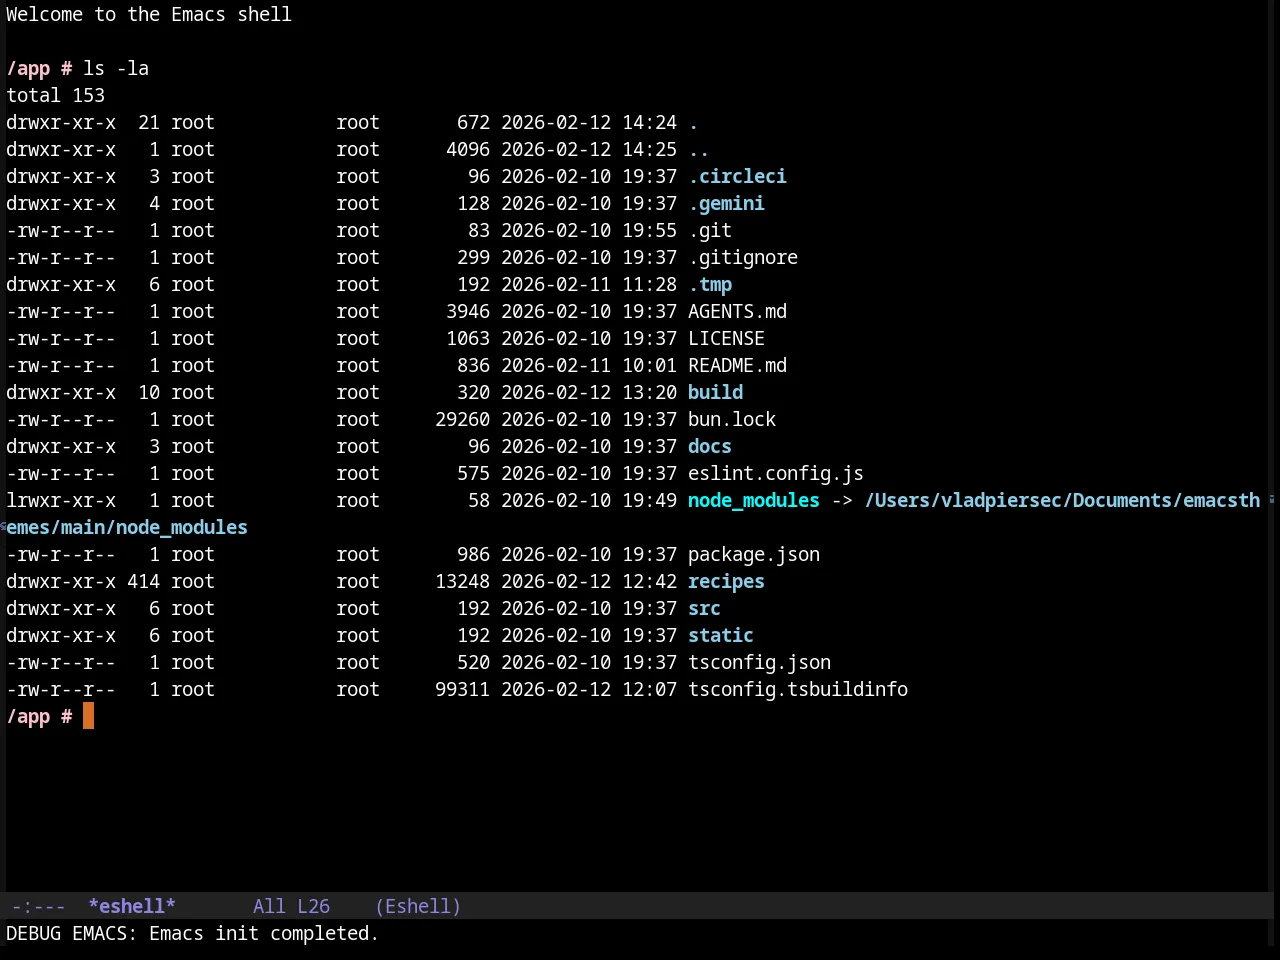
Task: Click the '2026-02-10 19:55' .git timestamp
Action: coord(589,231)
